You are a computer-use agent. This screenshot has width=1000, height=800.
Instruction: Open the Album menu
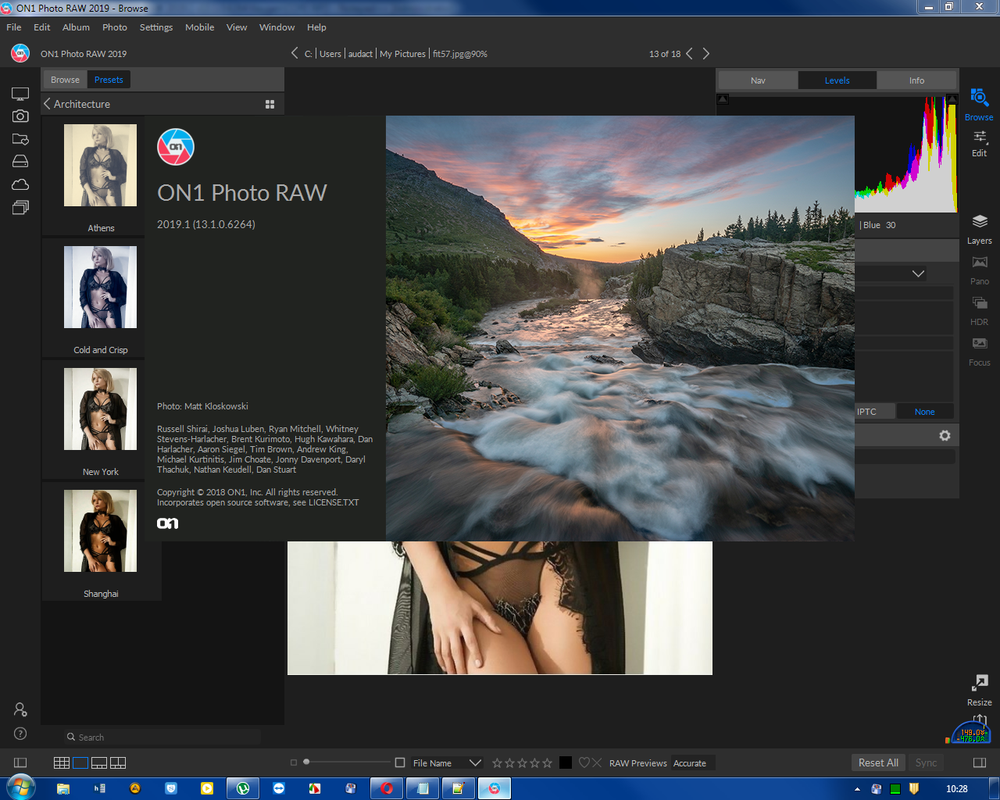pos(76,27)
